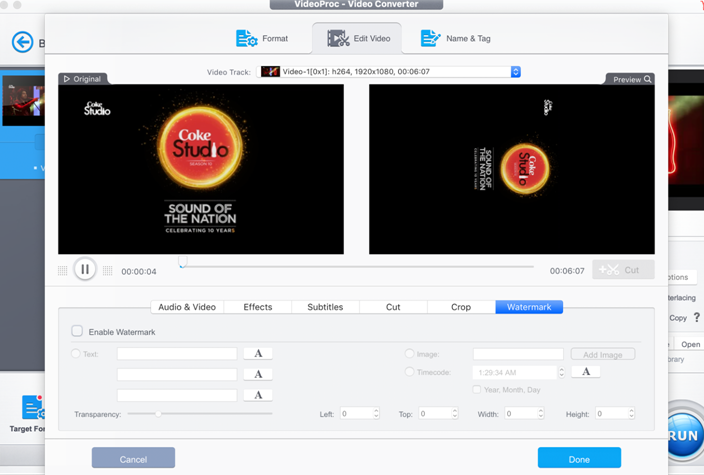Screen dimensions: 704x475
Task: Enable the Watermark checkbox
Action: [x=77, y=331]
